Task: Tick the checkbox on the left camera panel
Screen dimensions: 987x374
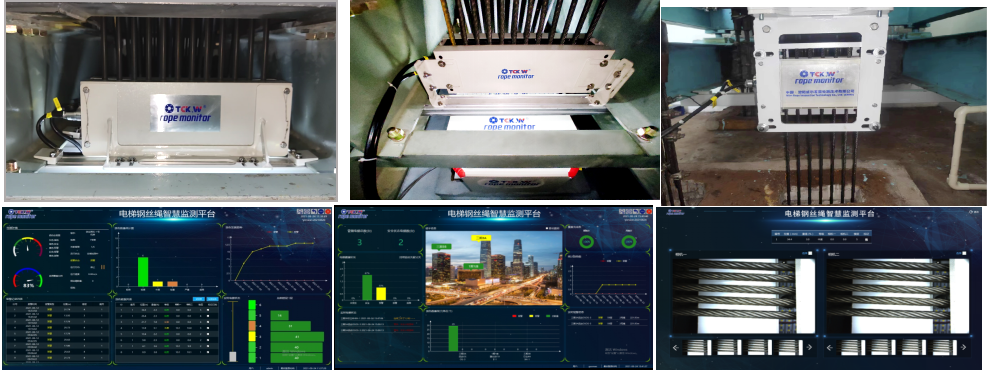Action: [x=810, y=253]
